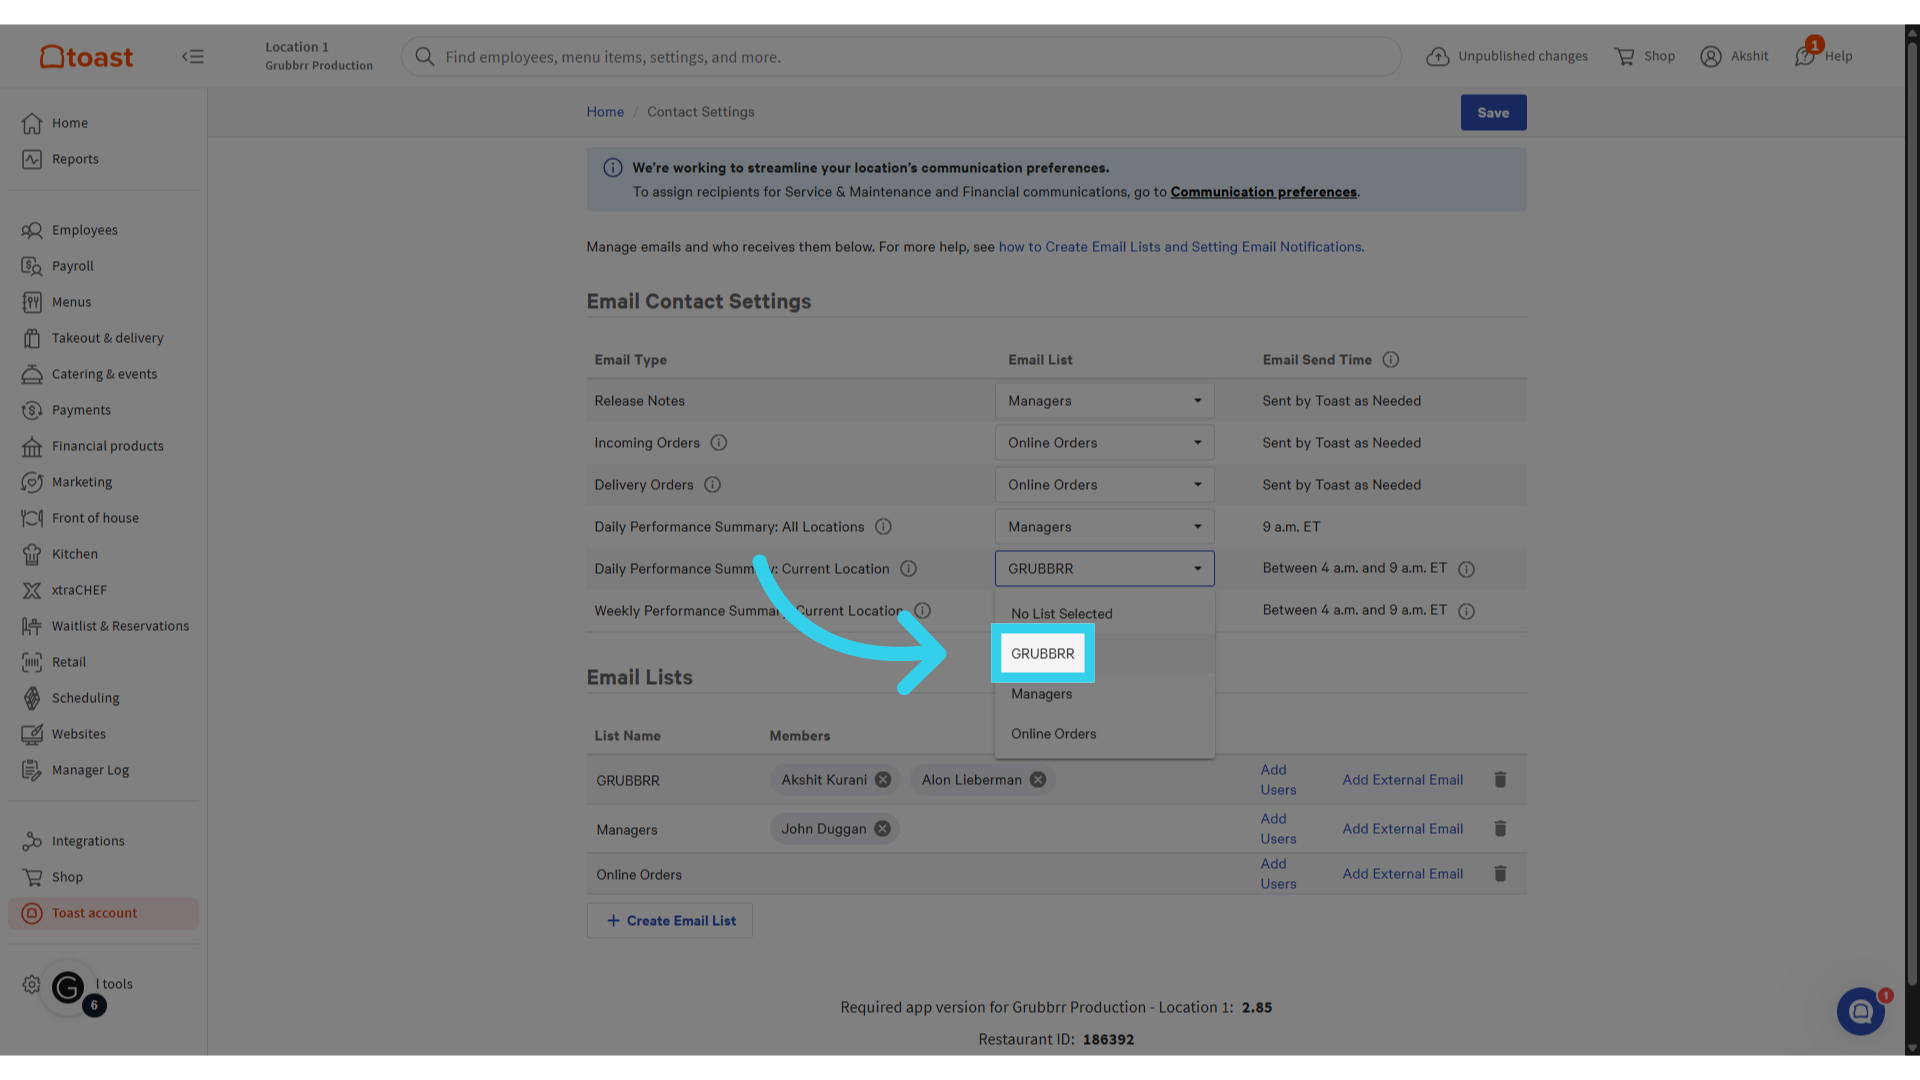Choose No List Selected option
The width and height of the screenshot is (1920, 1080).
[x=1104, y=614]
